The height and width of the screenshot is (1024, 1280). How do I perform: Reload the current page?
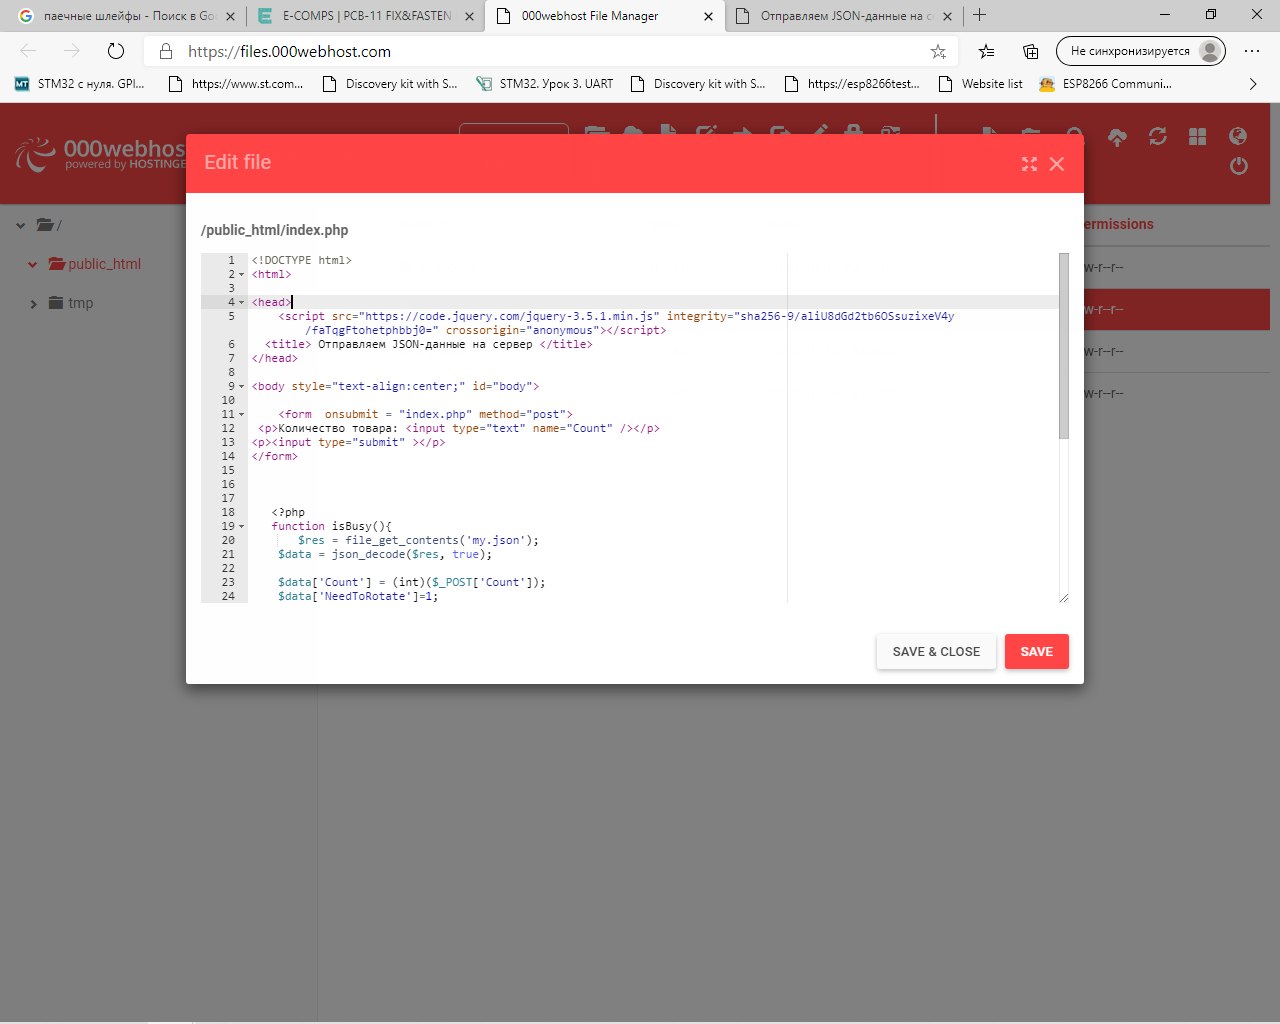[116, 51]
